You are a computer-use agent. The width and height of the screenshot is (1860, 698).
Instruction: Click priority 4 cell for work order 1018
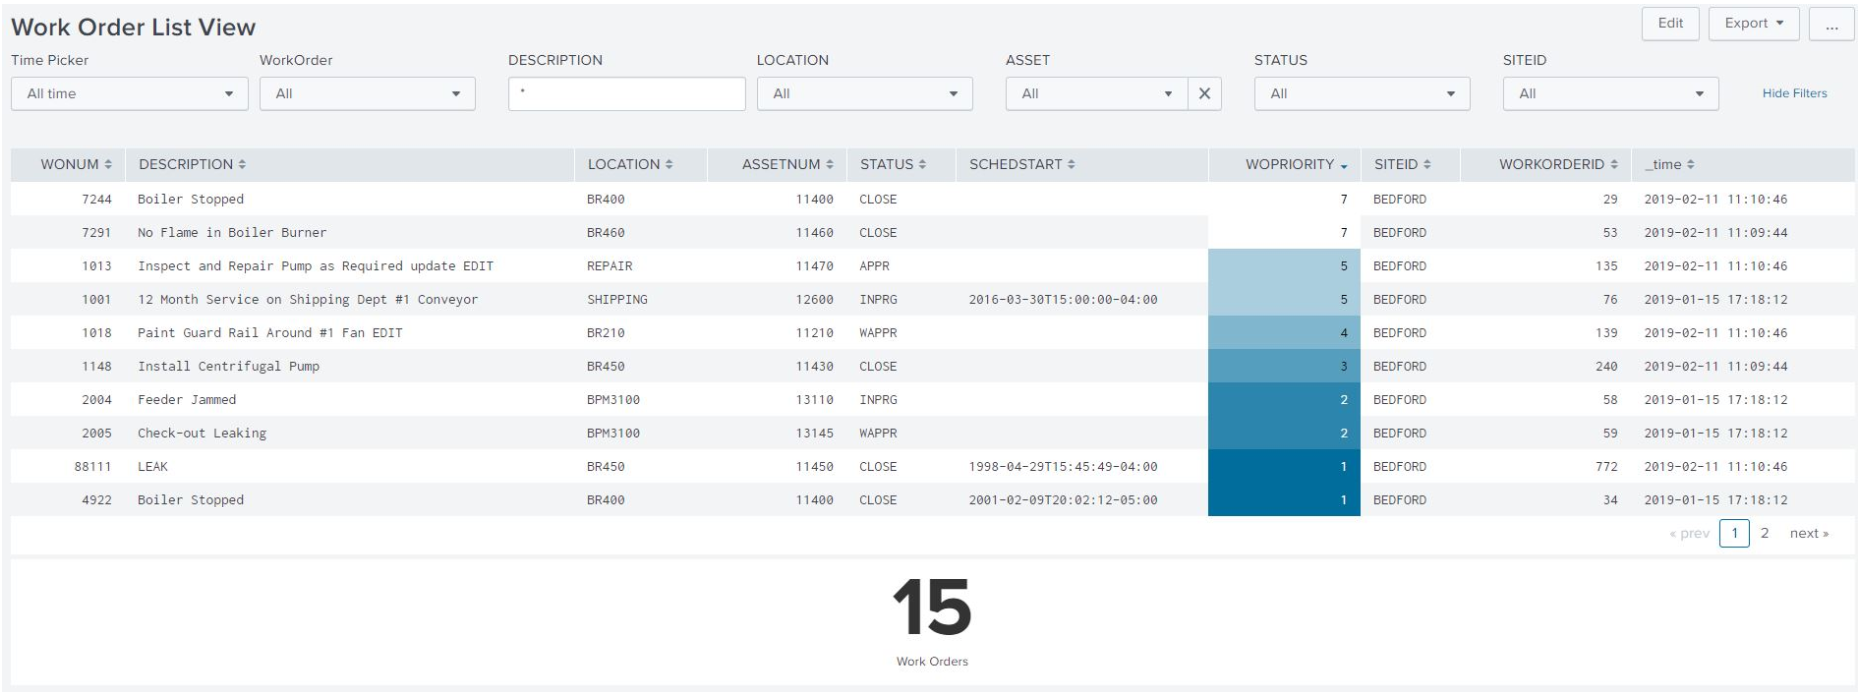tap(1284, 333)
